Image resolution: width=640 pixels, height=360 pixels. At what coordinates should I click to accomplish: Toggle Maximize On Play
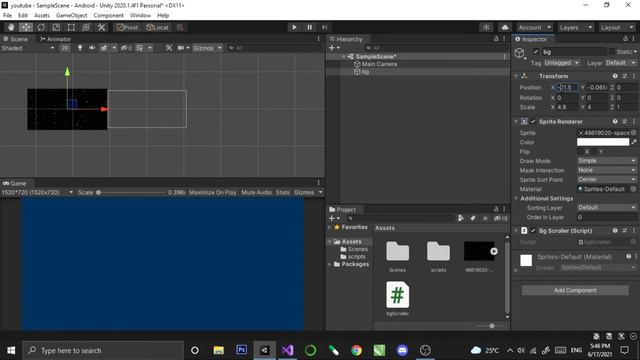coord(213,192)
